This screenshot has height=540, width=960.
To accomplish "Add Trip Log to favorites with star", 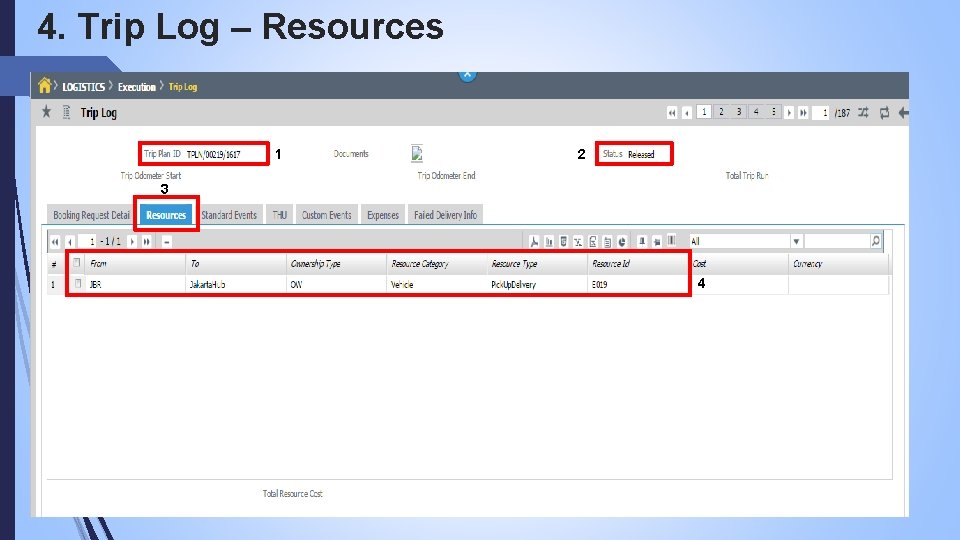I will click(x=47, y=111).
